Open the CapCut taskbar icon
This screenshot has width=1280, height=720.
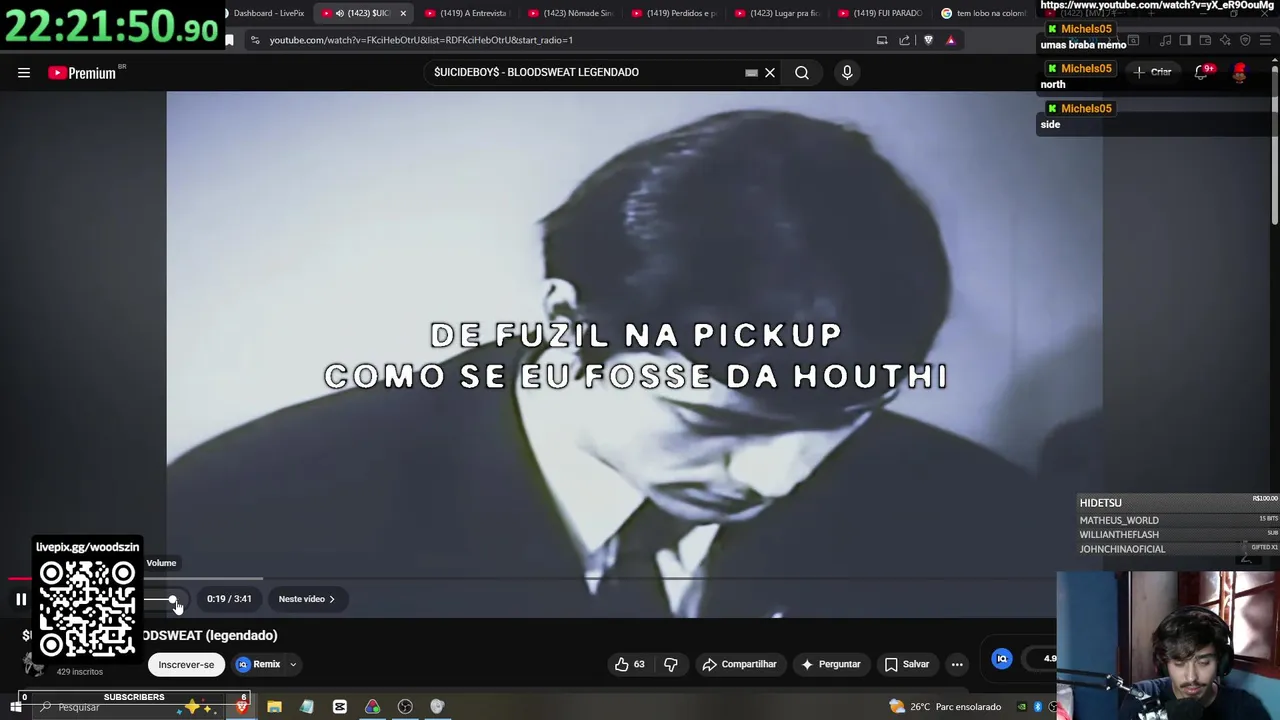click(340, 707)
